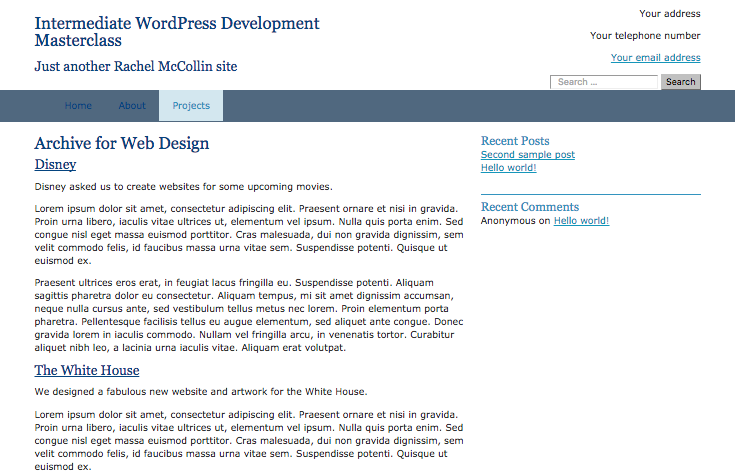The width and height of the screenshot is (735, 476).
Task: Open the 'Your email address' link
Action: [655, 58]
